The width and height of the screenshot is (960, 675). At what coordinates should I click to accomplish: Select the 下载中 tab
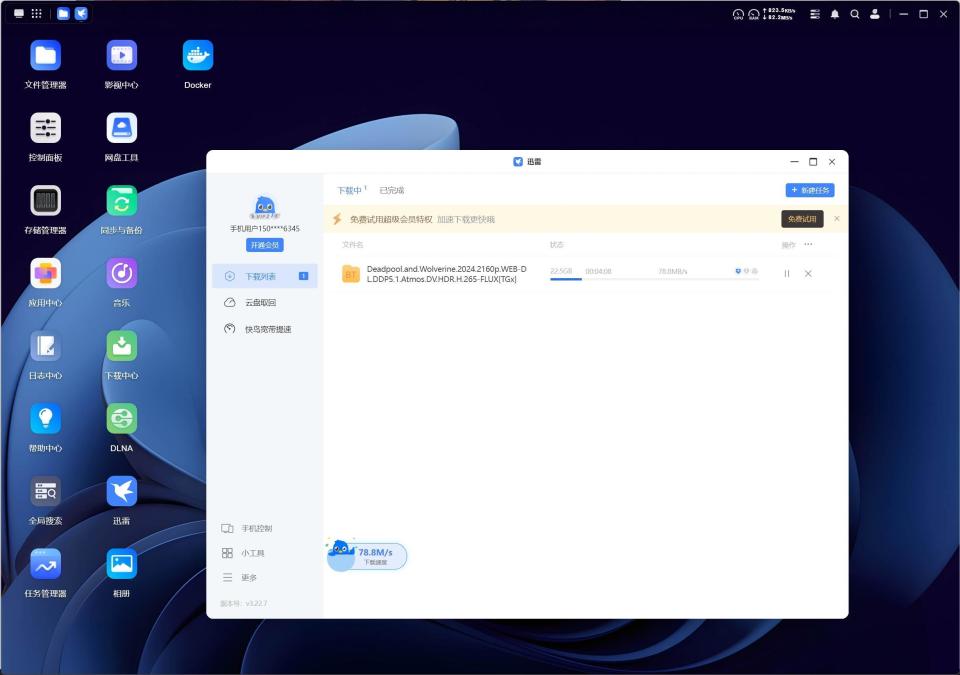[351, 190]
